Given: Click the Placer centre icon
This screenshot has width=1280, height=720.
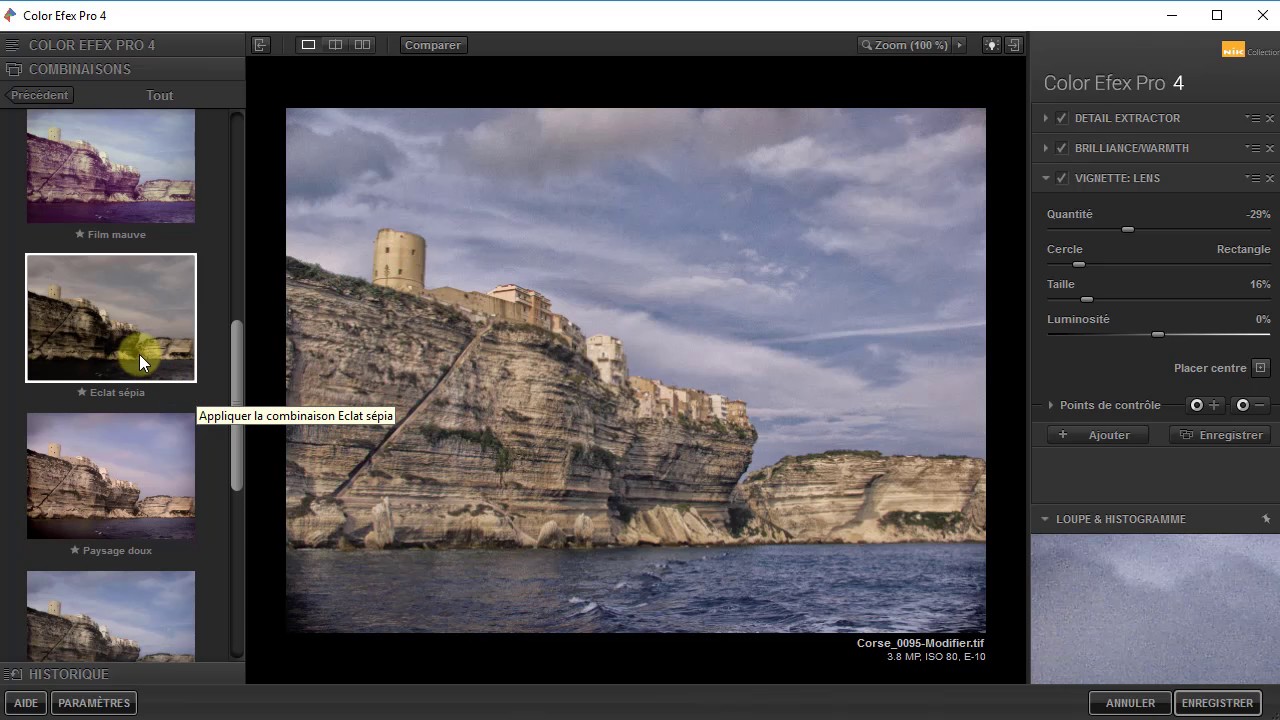Looking at the screenshot, I should (1260, 368).
